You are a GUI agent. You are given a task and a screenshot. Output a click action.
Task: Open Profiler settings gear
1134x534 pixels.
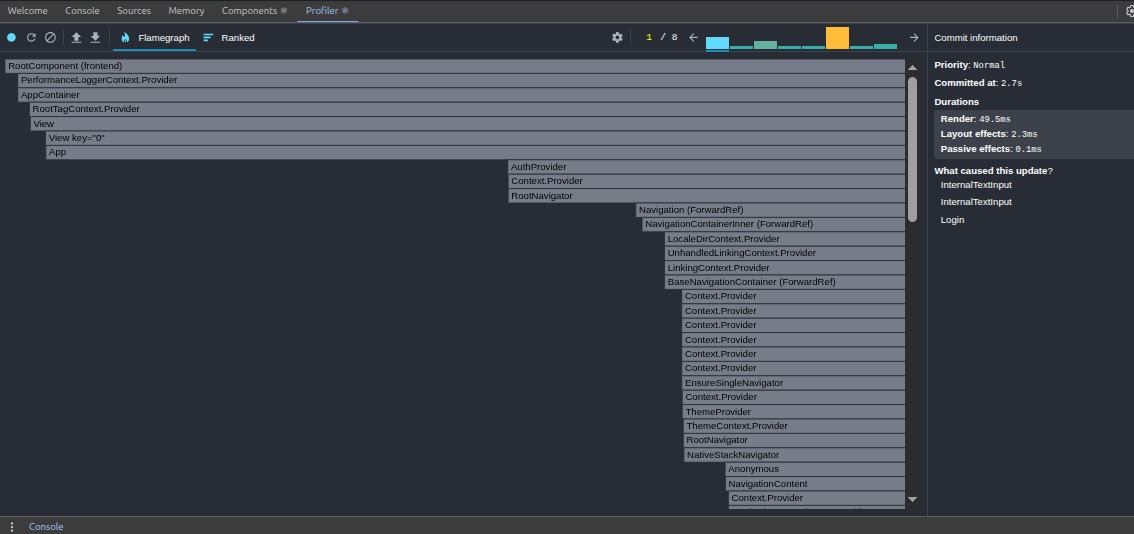coord(617,38)
